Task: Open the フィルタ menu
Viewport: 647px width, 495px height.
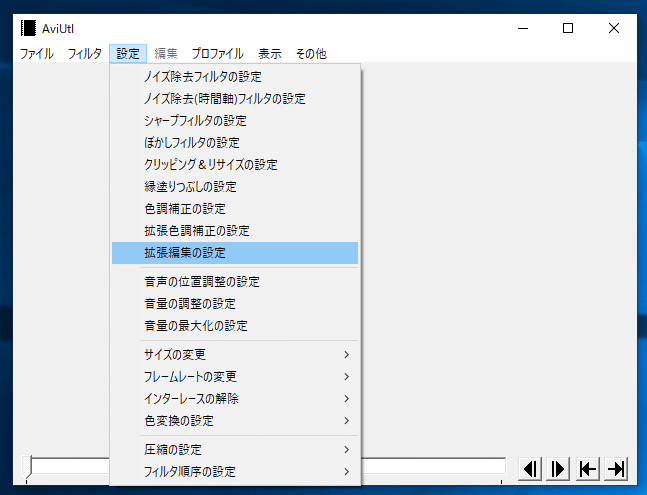Action: (x=85, y=54)
